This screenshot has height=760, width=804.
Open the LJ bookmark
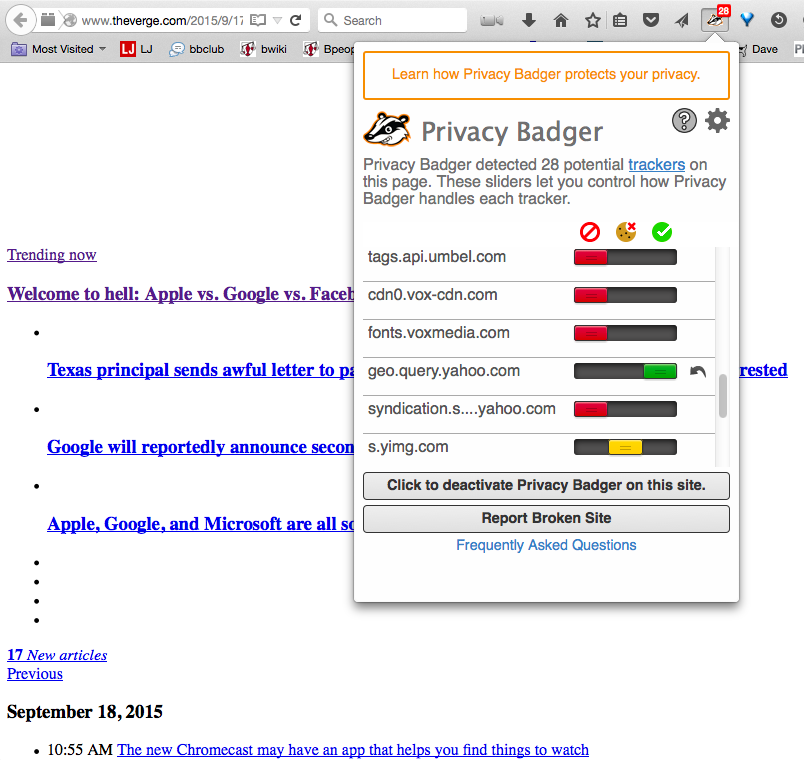pyautogui.click(x=136, y=49)
